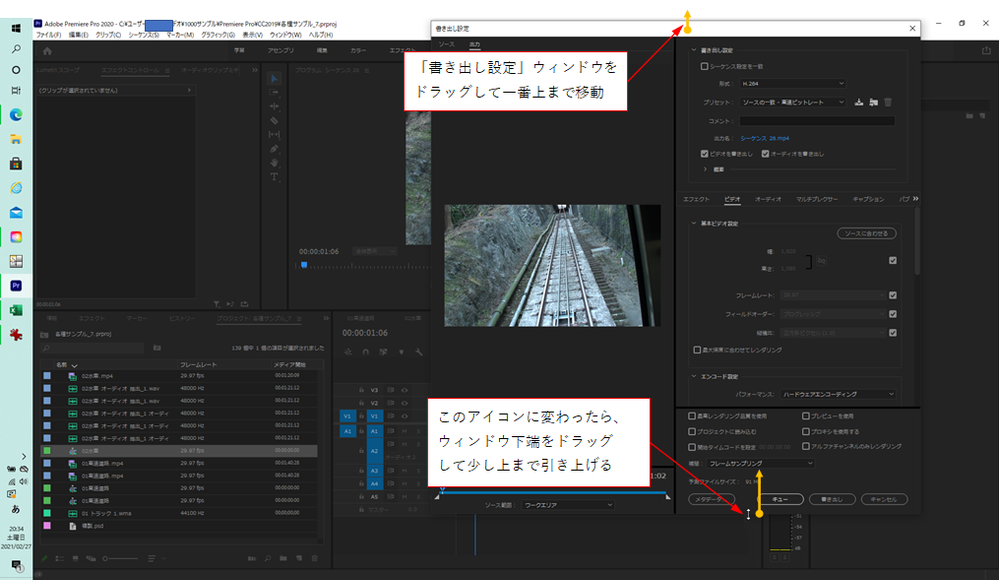Open the 'ヘルプ(H)' menu

(x=320, y=35)
